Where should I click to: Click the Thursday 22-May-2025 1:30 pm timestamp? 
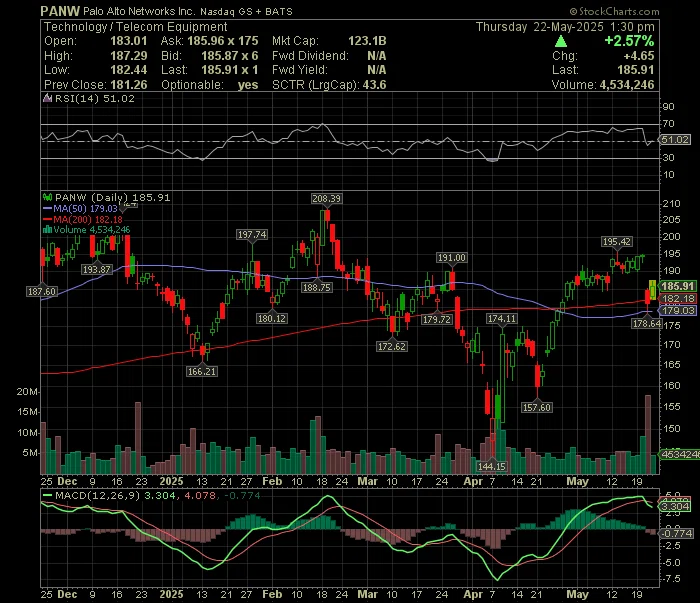(565, 27)
